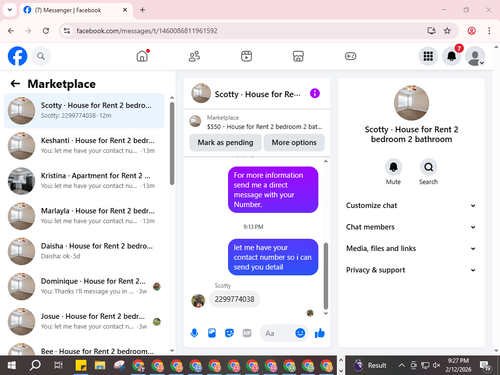Search in conversation with the Search icon
Viewport: 500px width, 375px height.
tap(428, 167)
